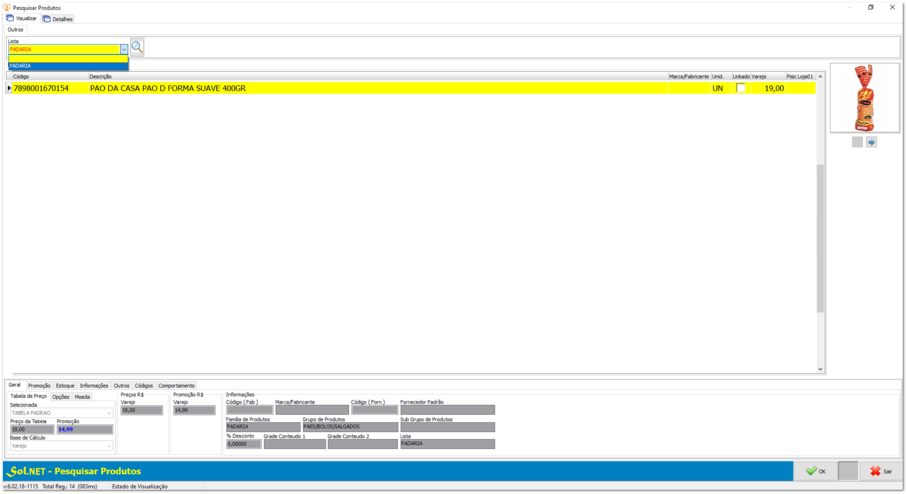Open the Lista dropdown arrow
Screen dimensions: 907x494
(124, 49)
